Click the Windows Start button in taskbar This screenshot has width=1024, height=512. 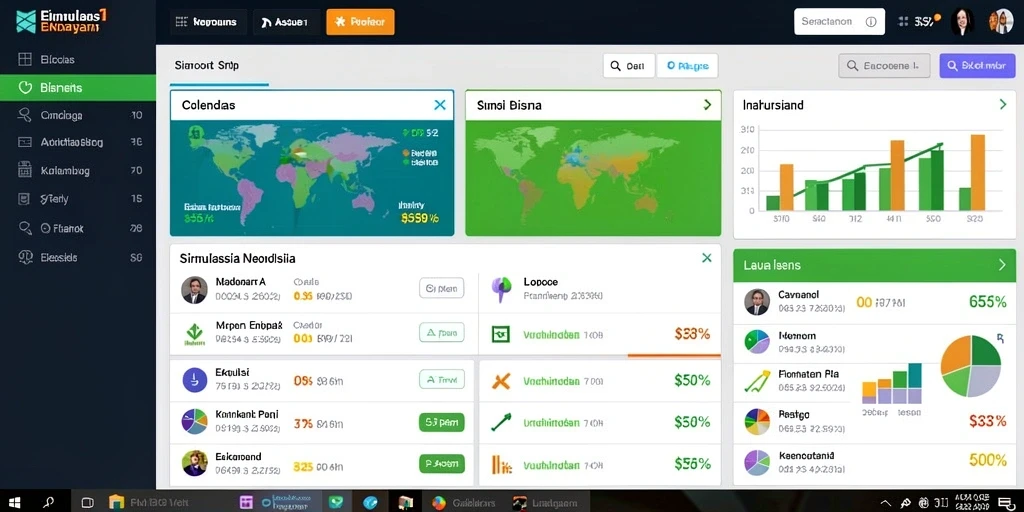tap(14, 502)
